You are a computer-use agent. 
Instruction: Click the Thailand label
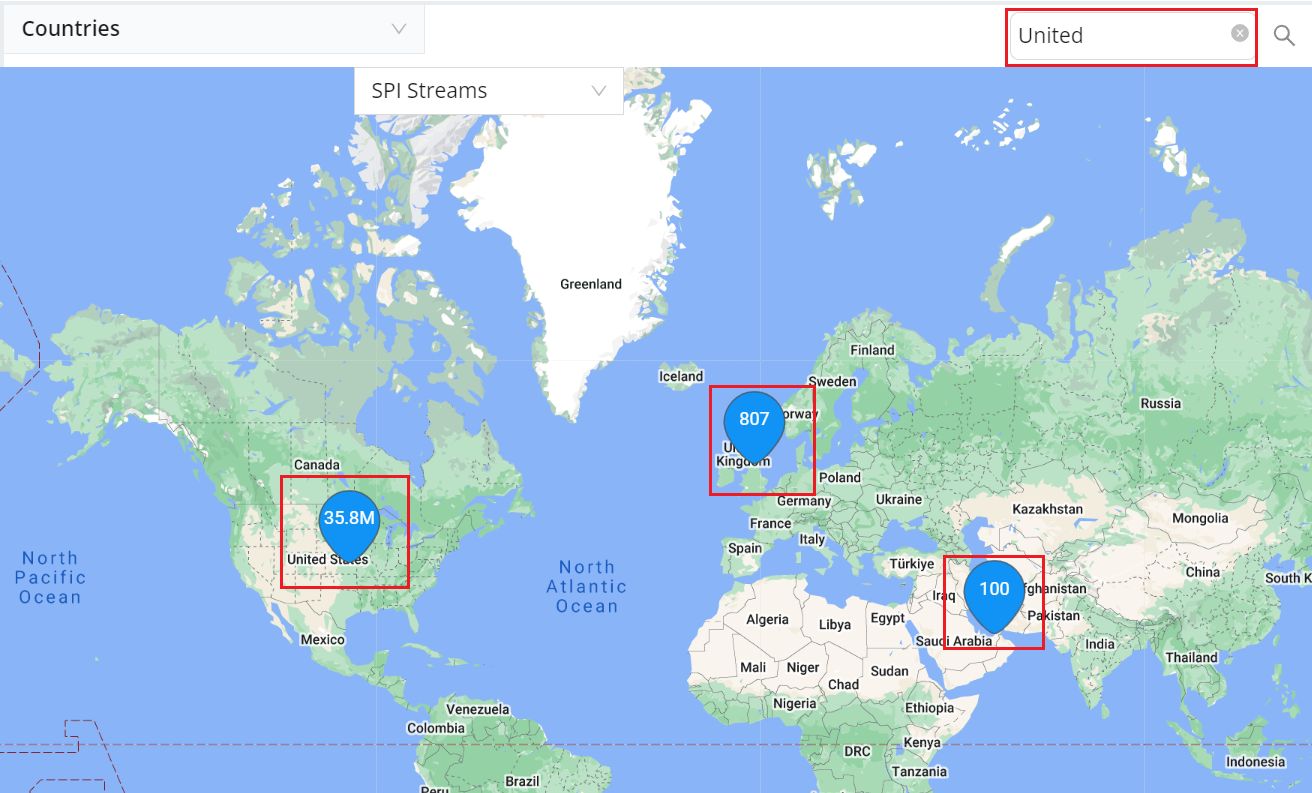pos(1192,658)
